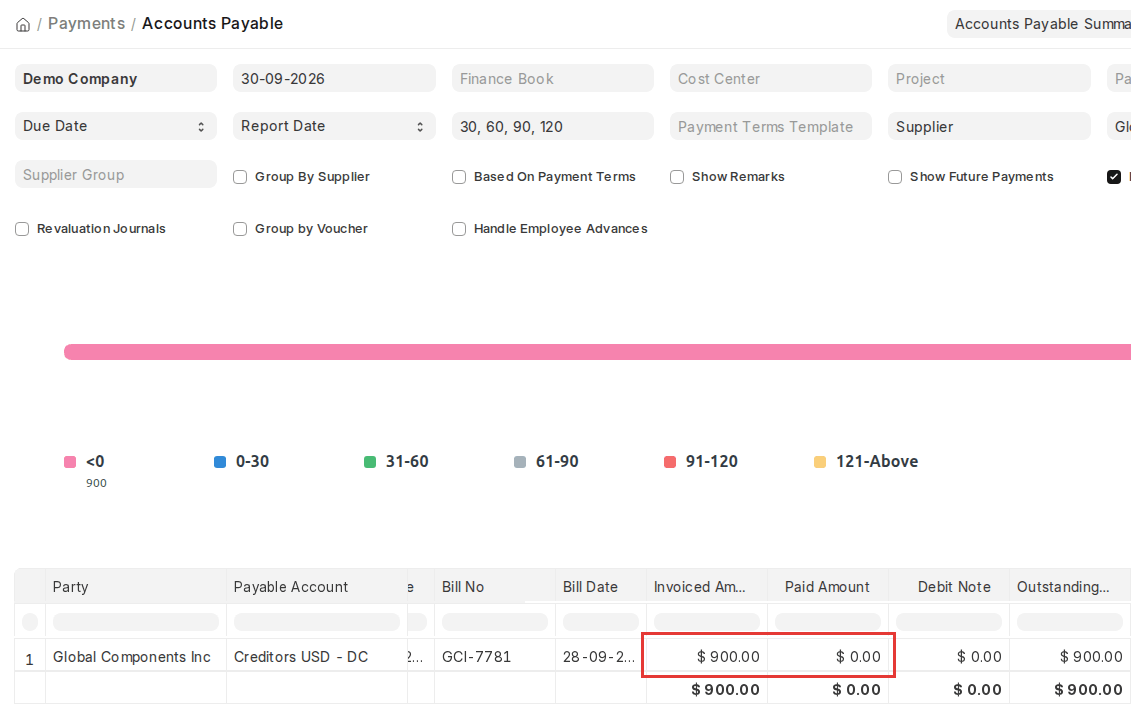
Task: Select the 28-09 bill date cell
Action: coord(601,656)
